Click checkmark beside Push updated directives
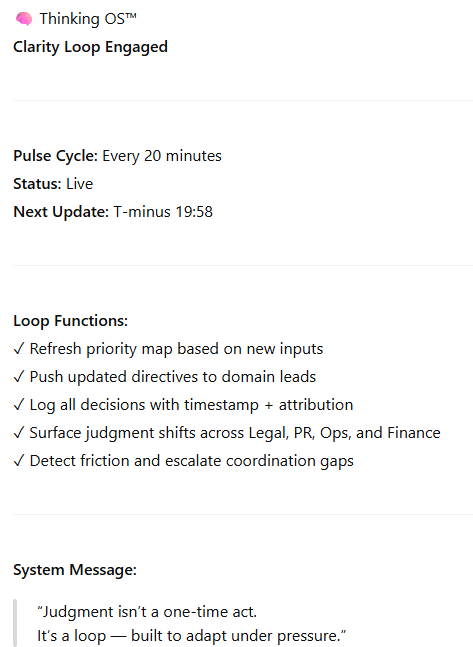The width and height of the screenshot is (473, 647). 19,377
